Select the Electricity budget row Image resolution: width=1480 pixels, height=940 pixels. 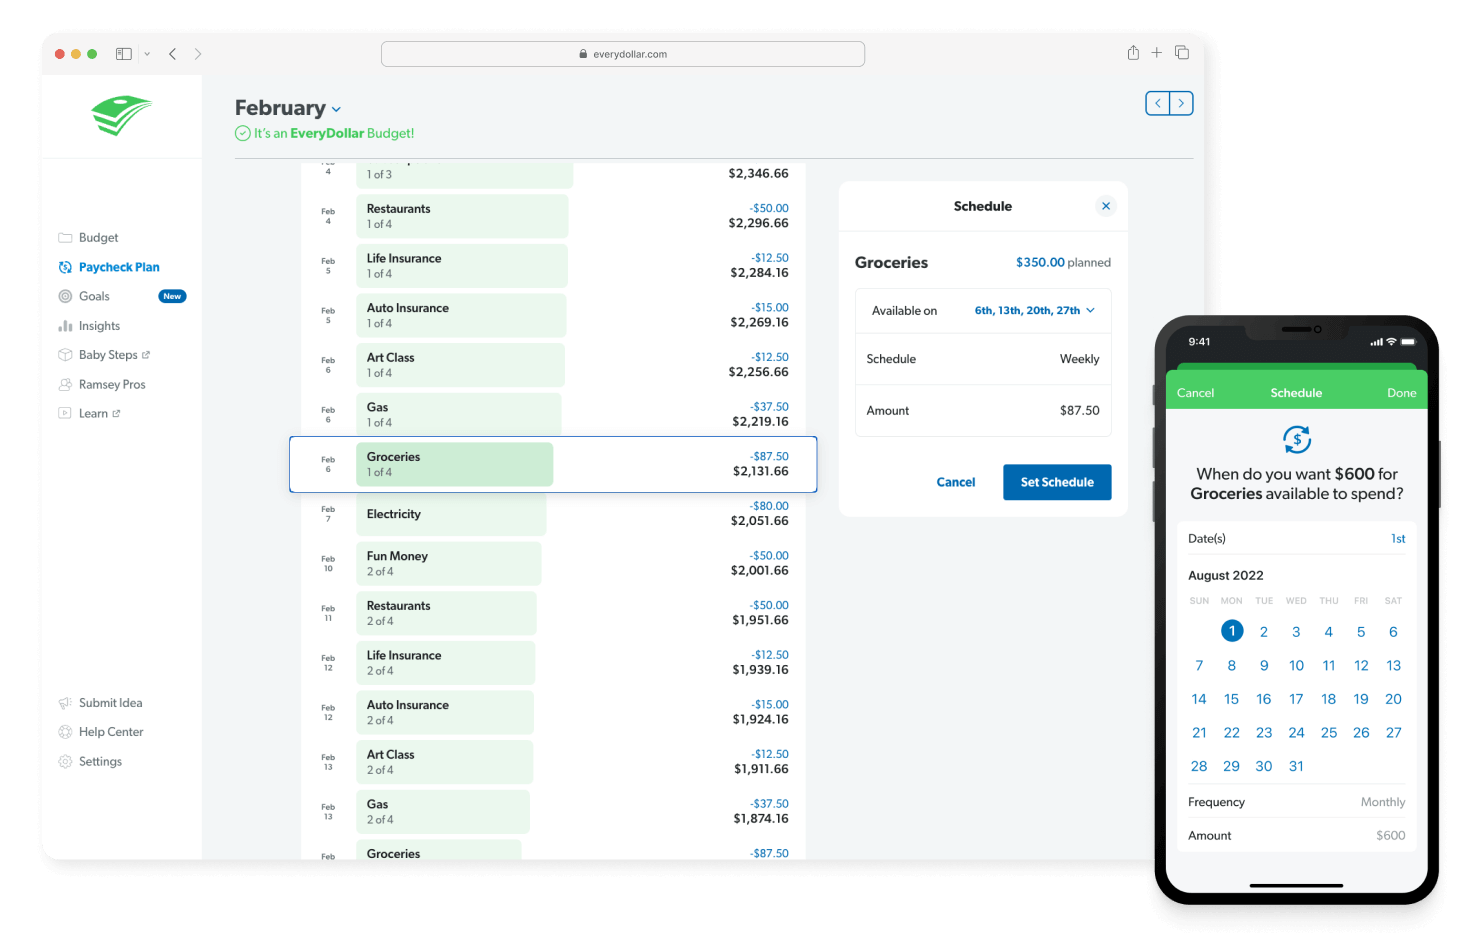click(x=553, y=514)
